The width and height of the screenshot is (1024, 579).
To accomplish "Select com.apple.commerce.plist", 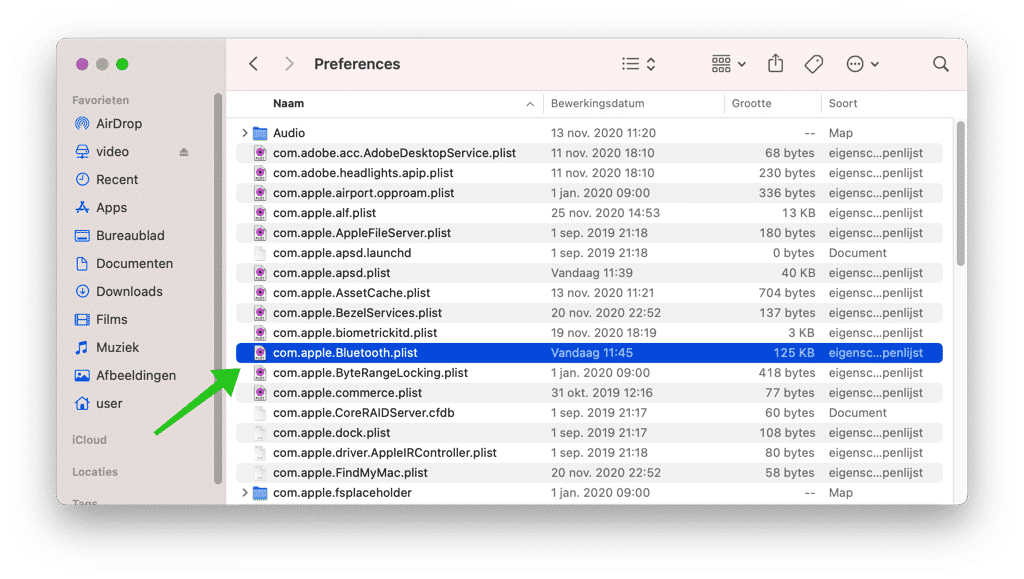I will (589, 393).
